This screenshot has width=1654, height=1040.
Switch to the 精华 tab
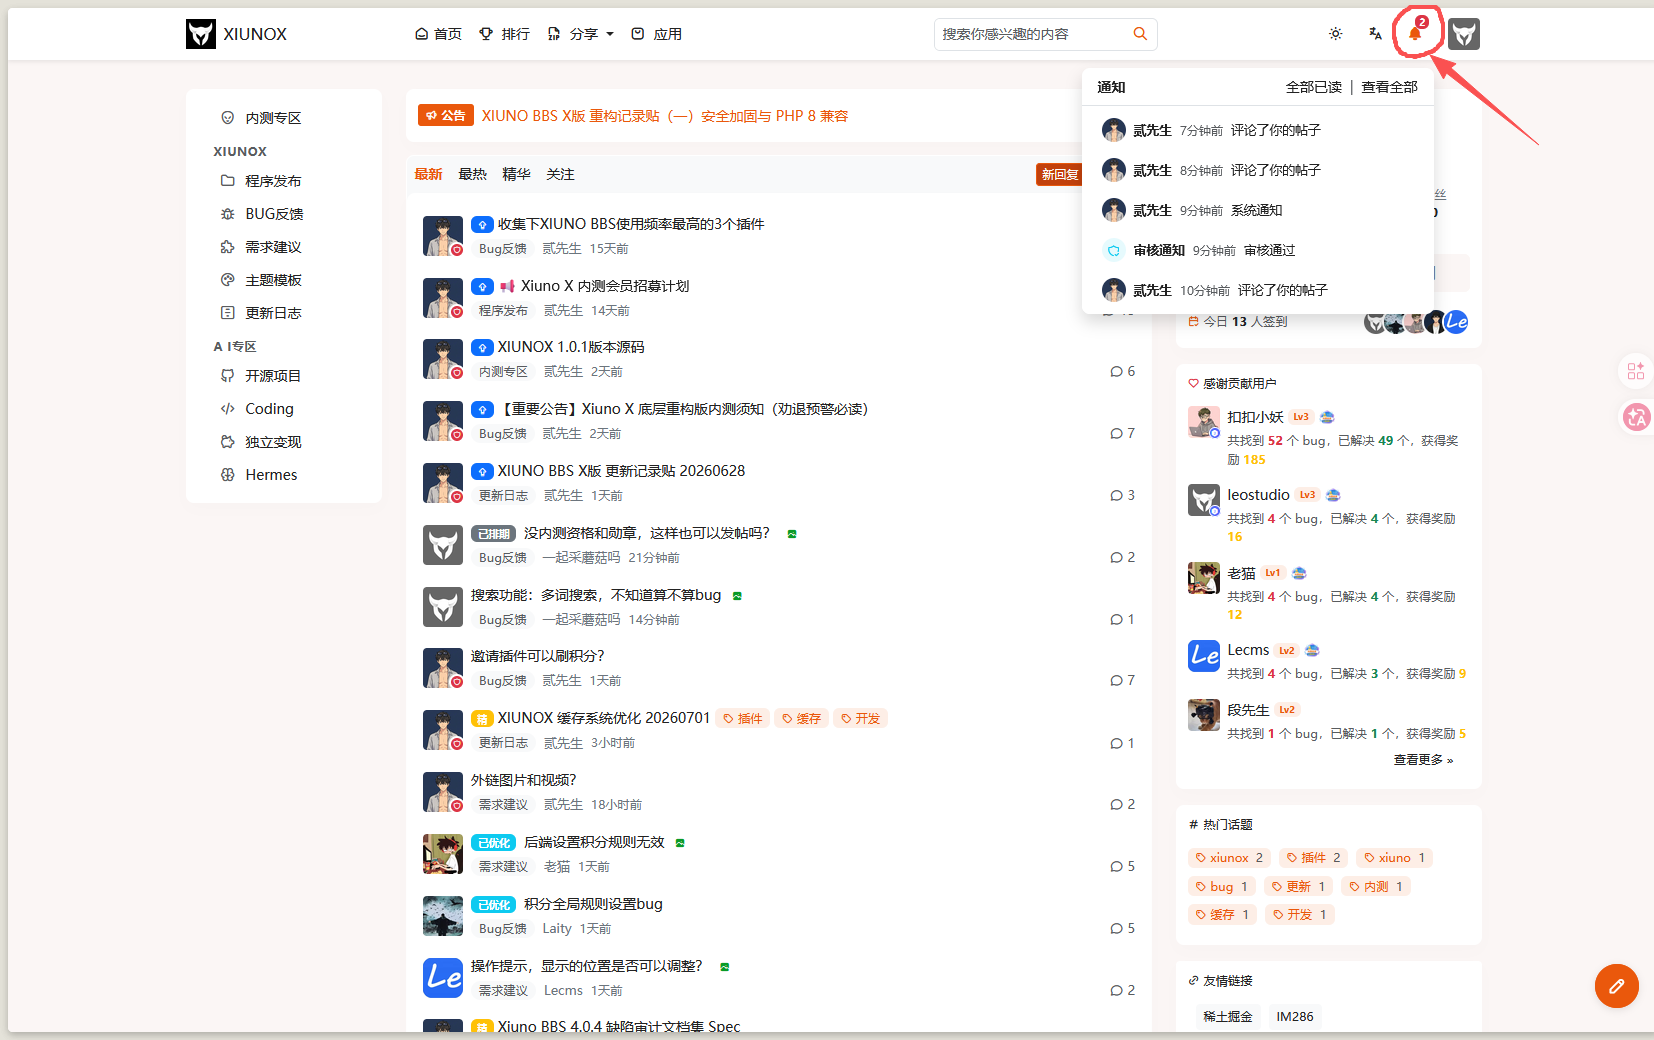click(x=516, y=174)
